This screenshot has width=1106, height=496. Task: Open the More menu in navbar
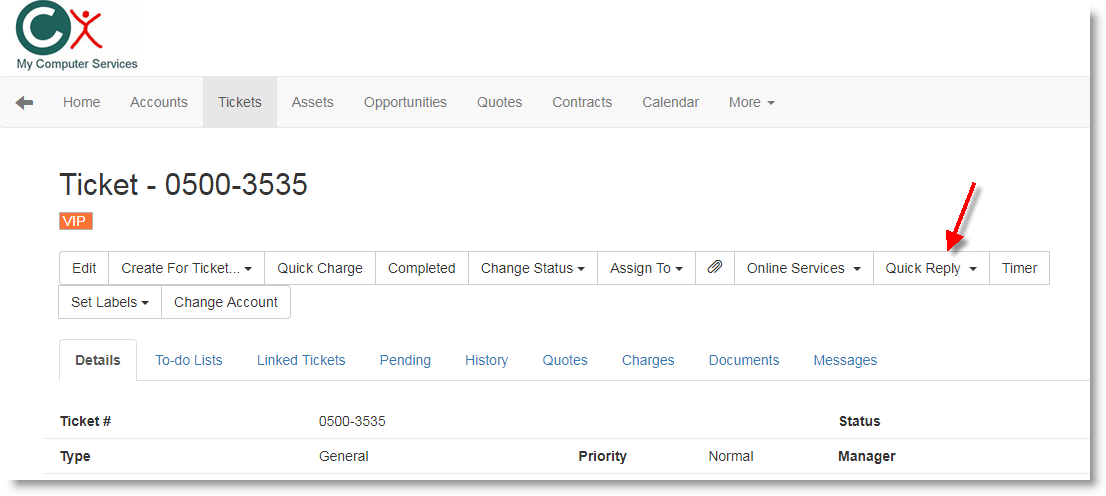point(751,102)
